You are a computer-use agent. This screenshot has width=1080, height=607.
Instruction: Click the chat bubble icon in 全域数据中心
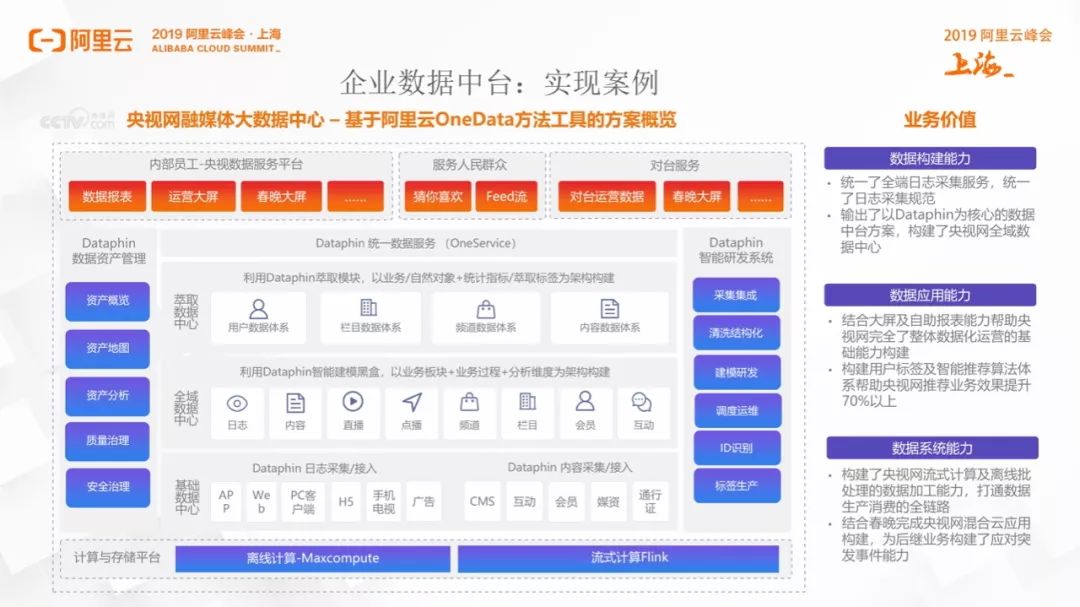pos(642,402)
